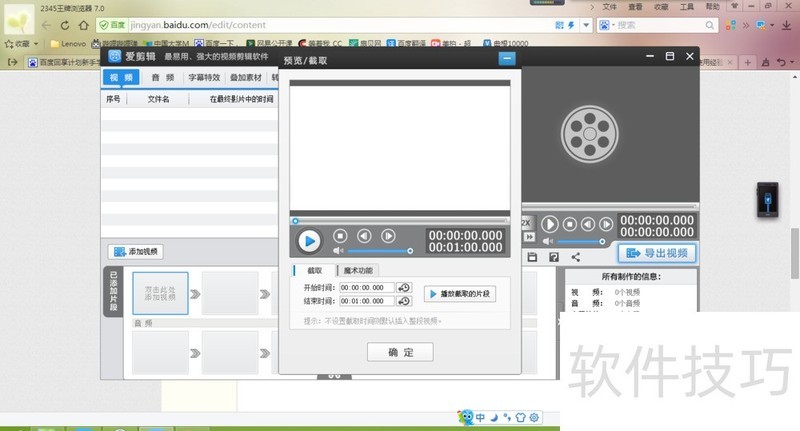800x431 pixels.
Task: Open the 音频 tab in 爱剪辑
Action: click(x=162, y=77)
